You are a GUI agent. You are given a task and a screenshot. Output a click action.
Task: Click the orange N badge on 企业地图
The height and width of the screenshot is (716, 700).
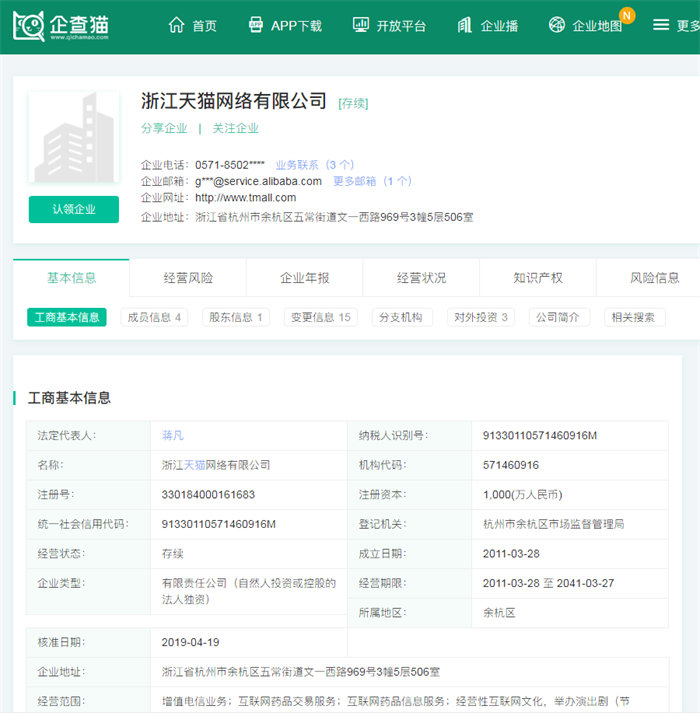[x=627, y=16]
